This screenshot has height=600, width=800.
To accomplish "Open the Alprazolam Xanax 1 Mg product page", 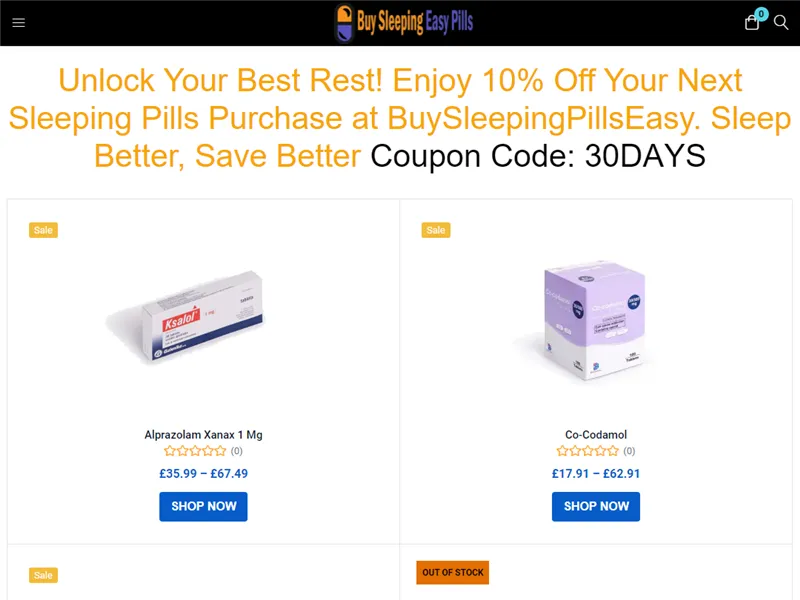I will (203, 435).
